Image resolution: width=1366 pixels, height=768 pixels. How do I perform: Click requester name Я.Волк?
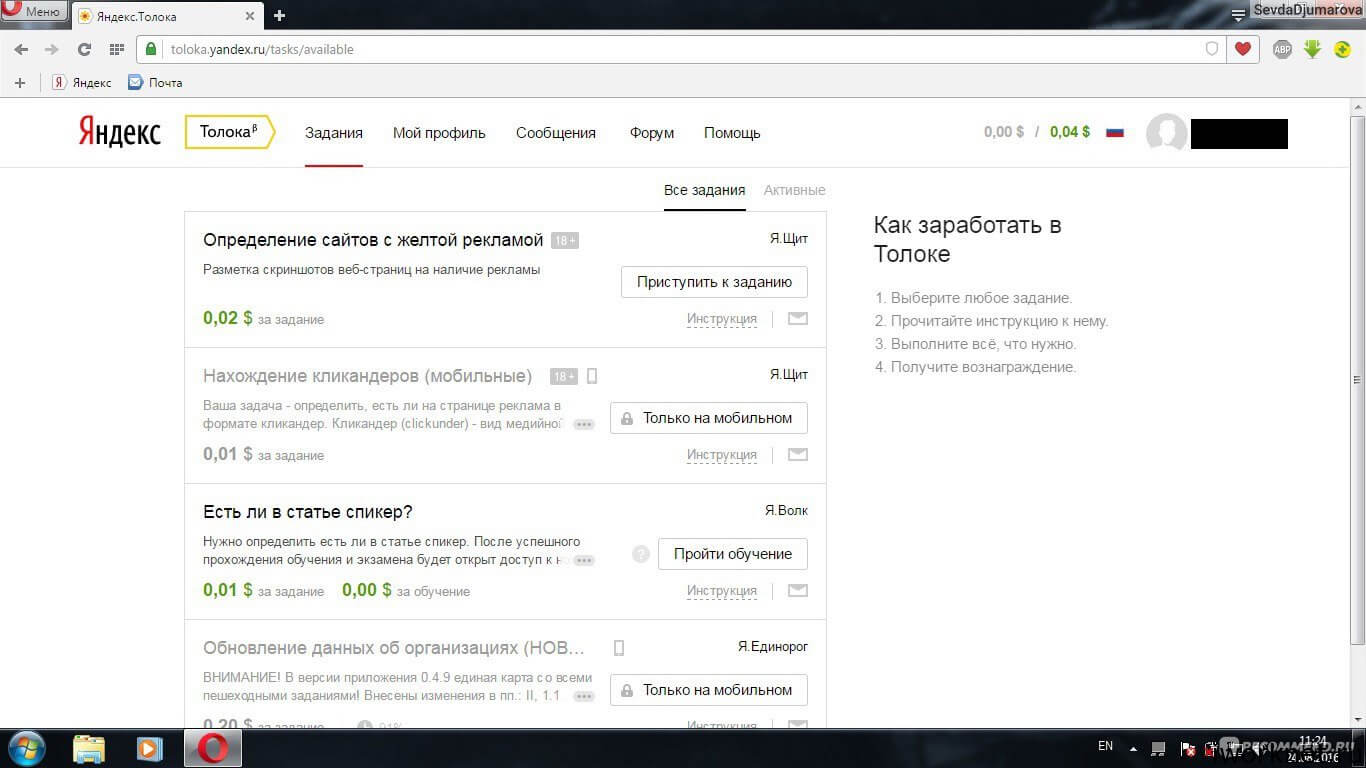click(x=787, y=510)
